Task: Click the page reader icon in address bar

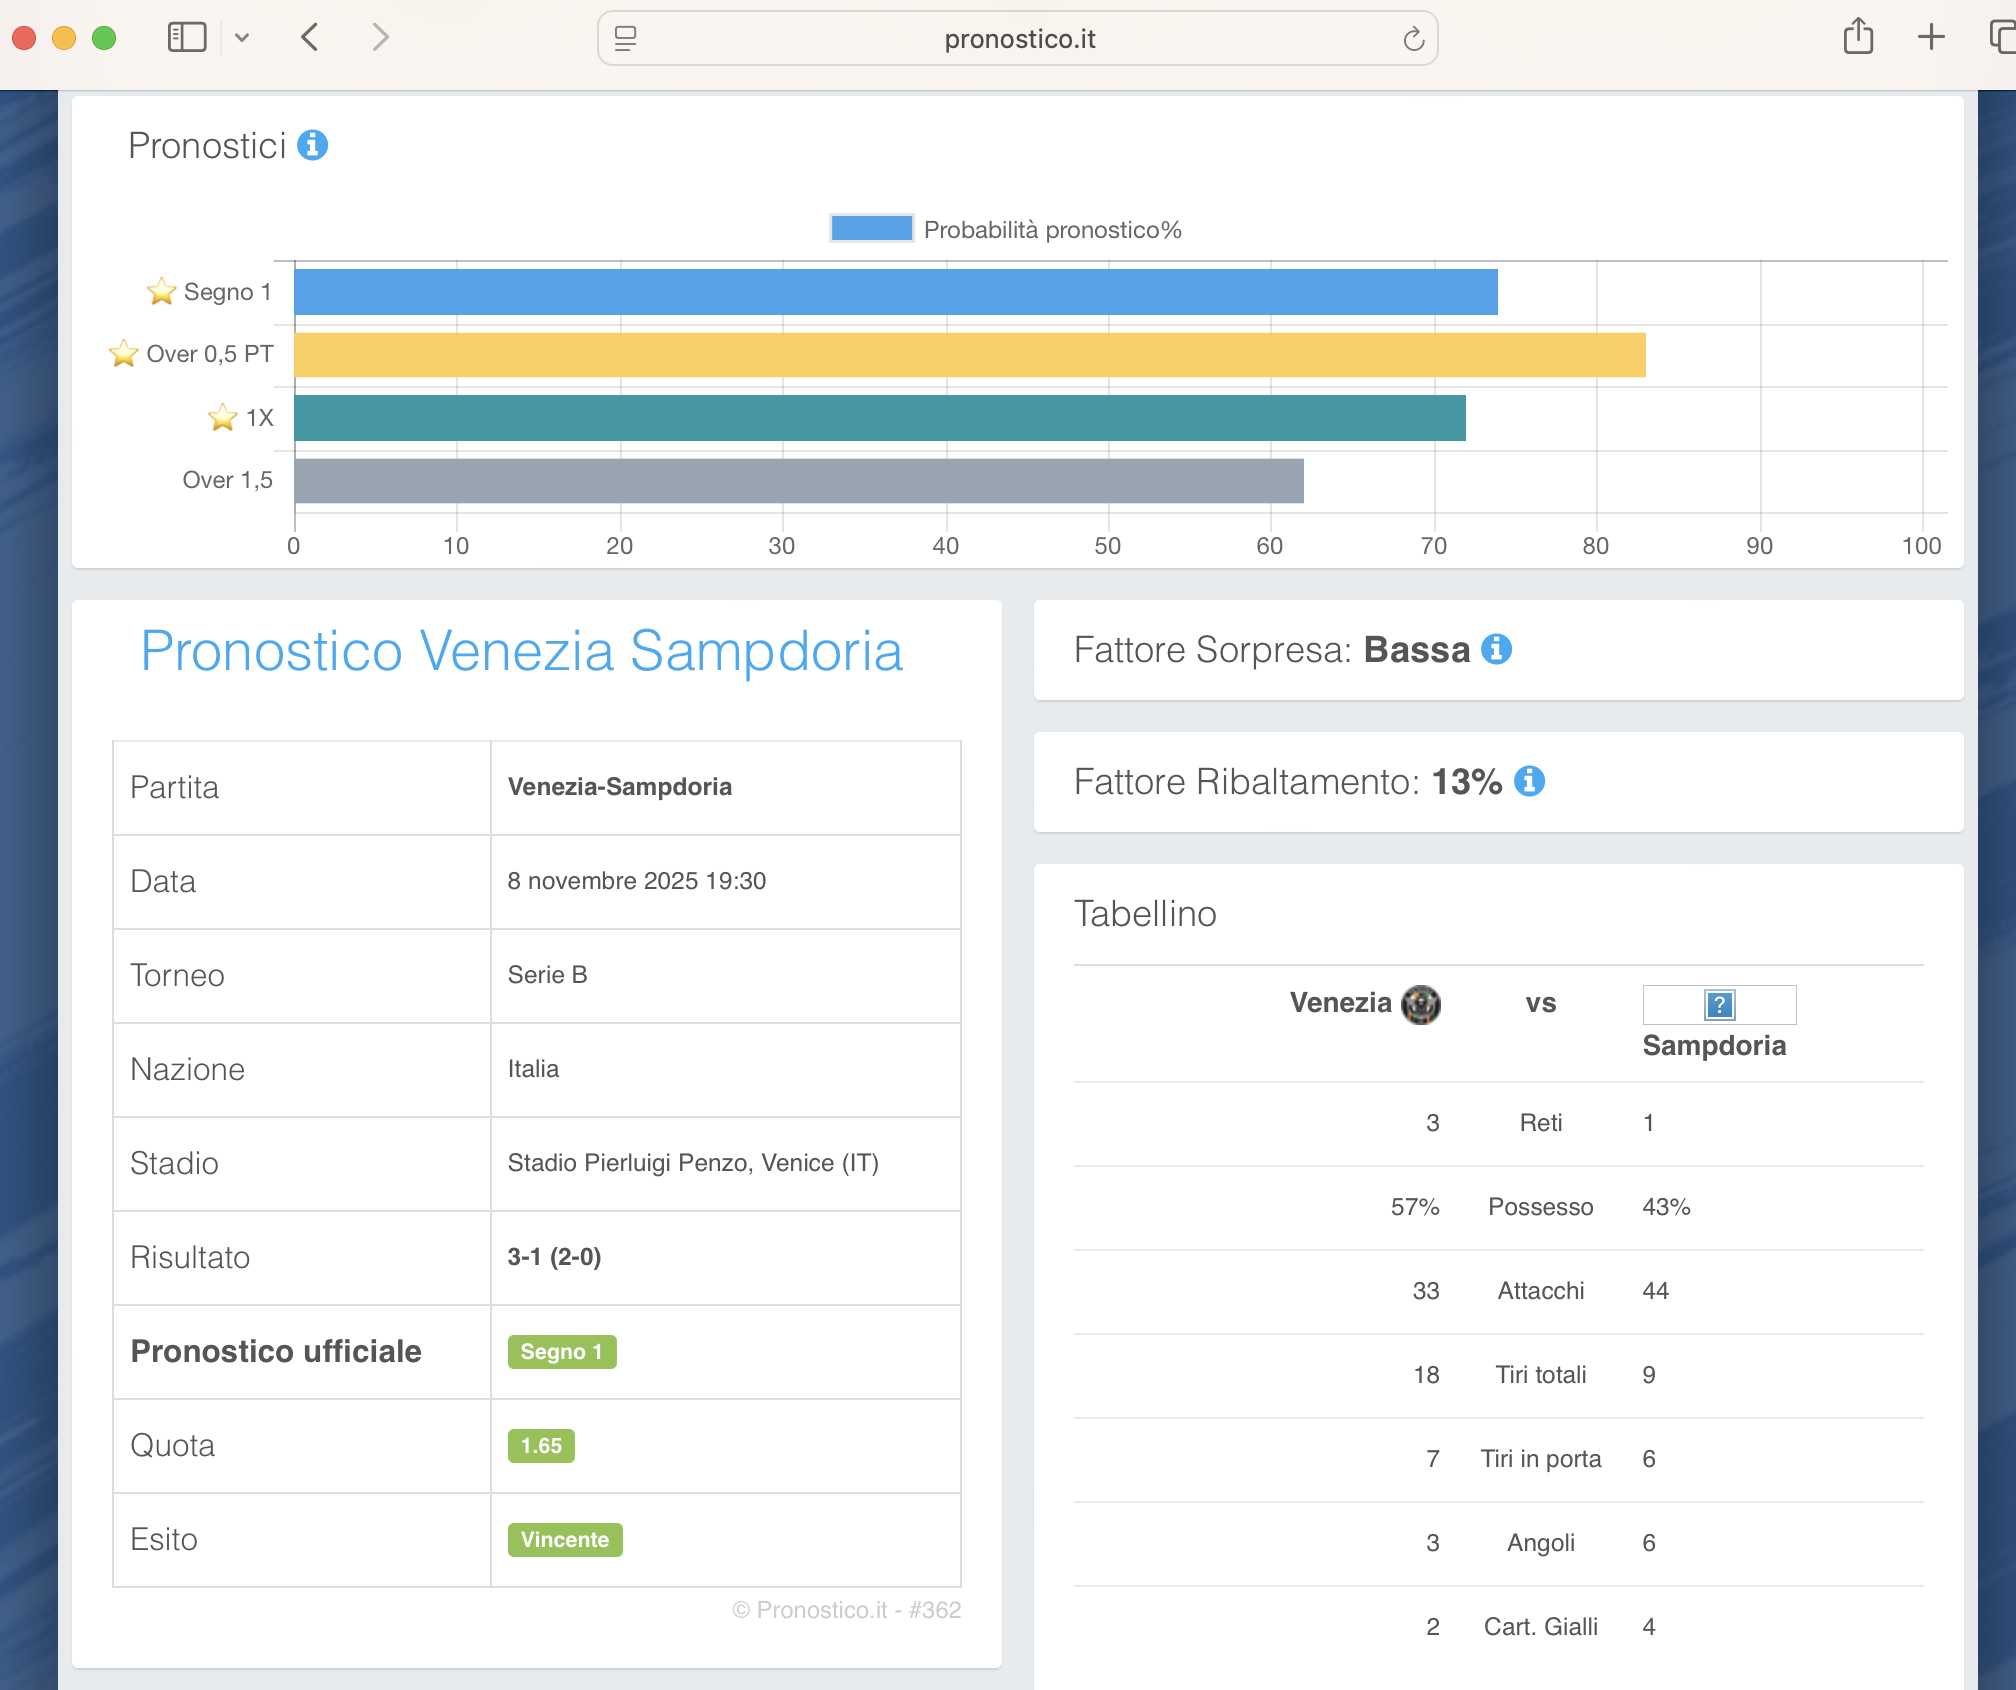Action: tap(626, 39)
